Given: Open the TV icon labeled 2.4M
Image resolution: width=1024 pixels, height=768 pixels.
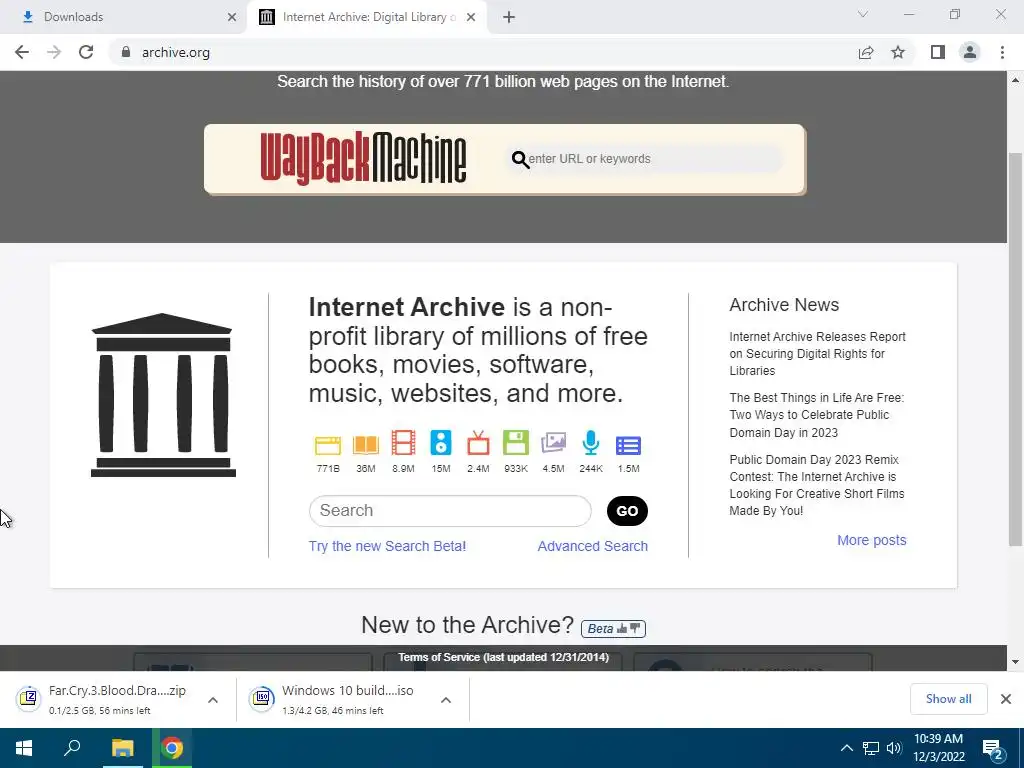Looking at the screenshot, I should tap(478, 443).
